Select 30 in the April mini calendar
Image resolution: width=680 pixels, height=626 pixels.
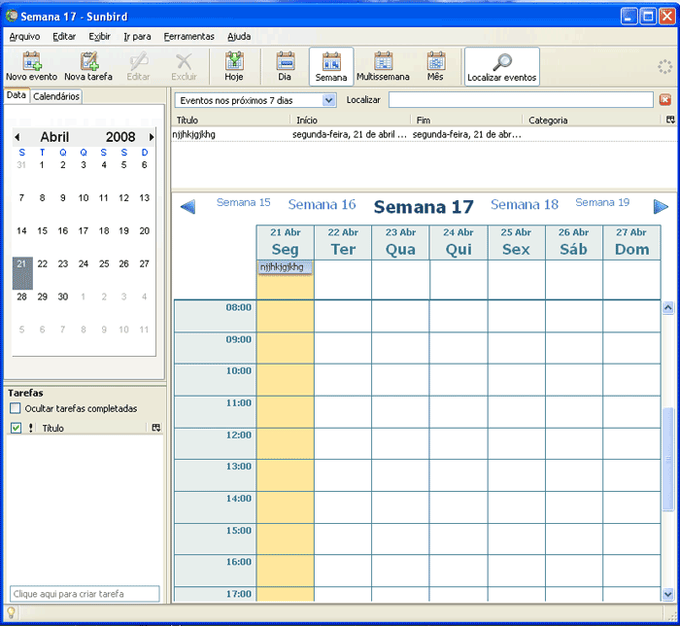(x=63, y=297)
